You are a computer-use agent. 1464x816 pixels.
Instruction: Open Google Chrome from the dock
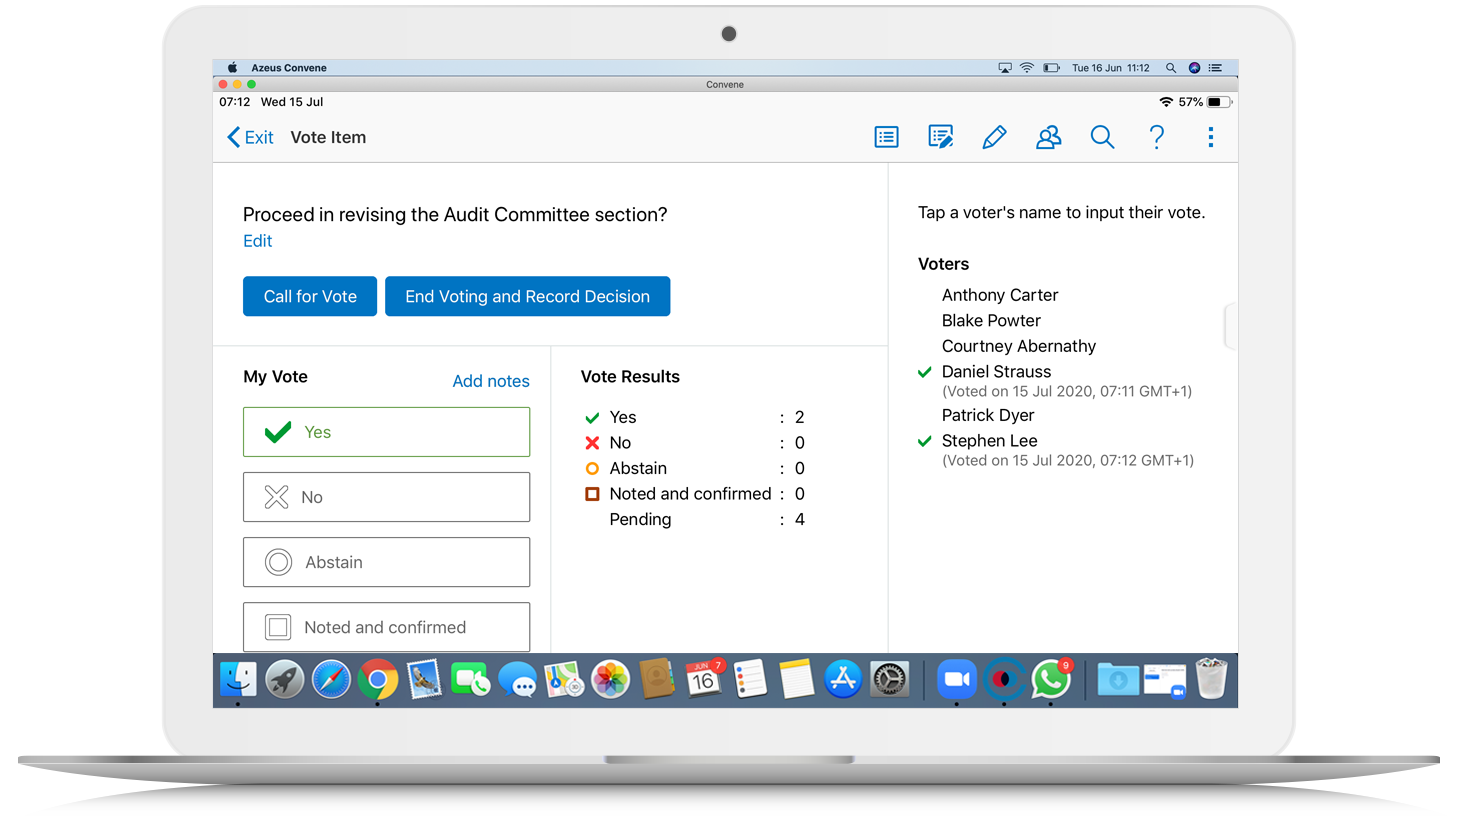pos(378,680)
